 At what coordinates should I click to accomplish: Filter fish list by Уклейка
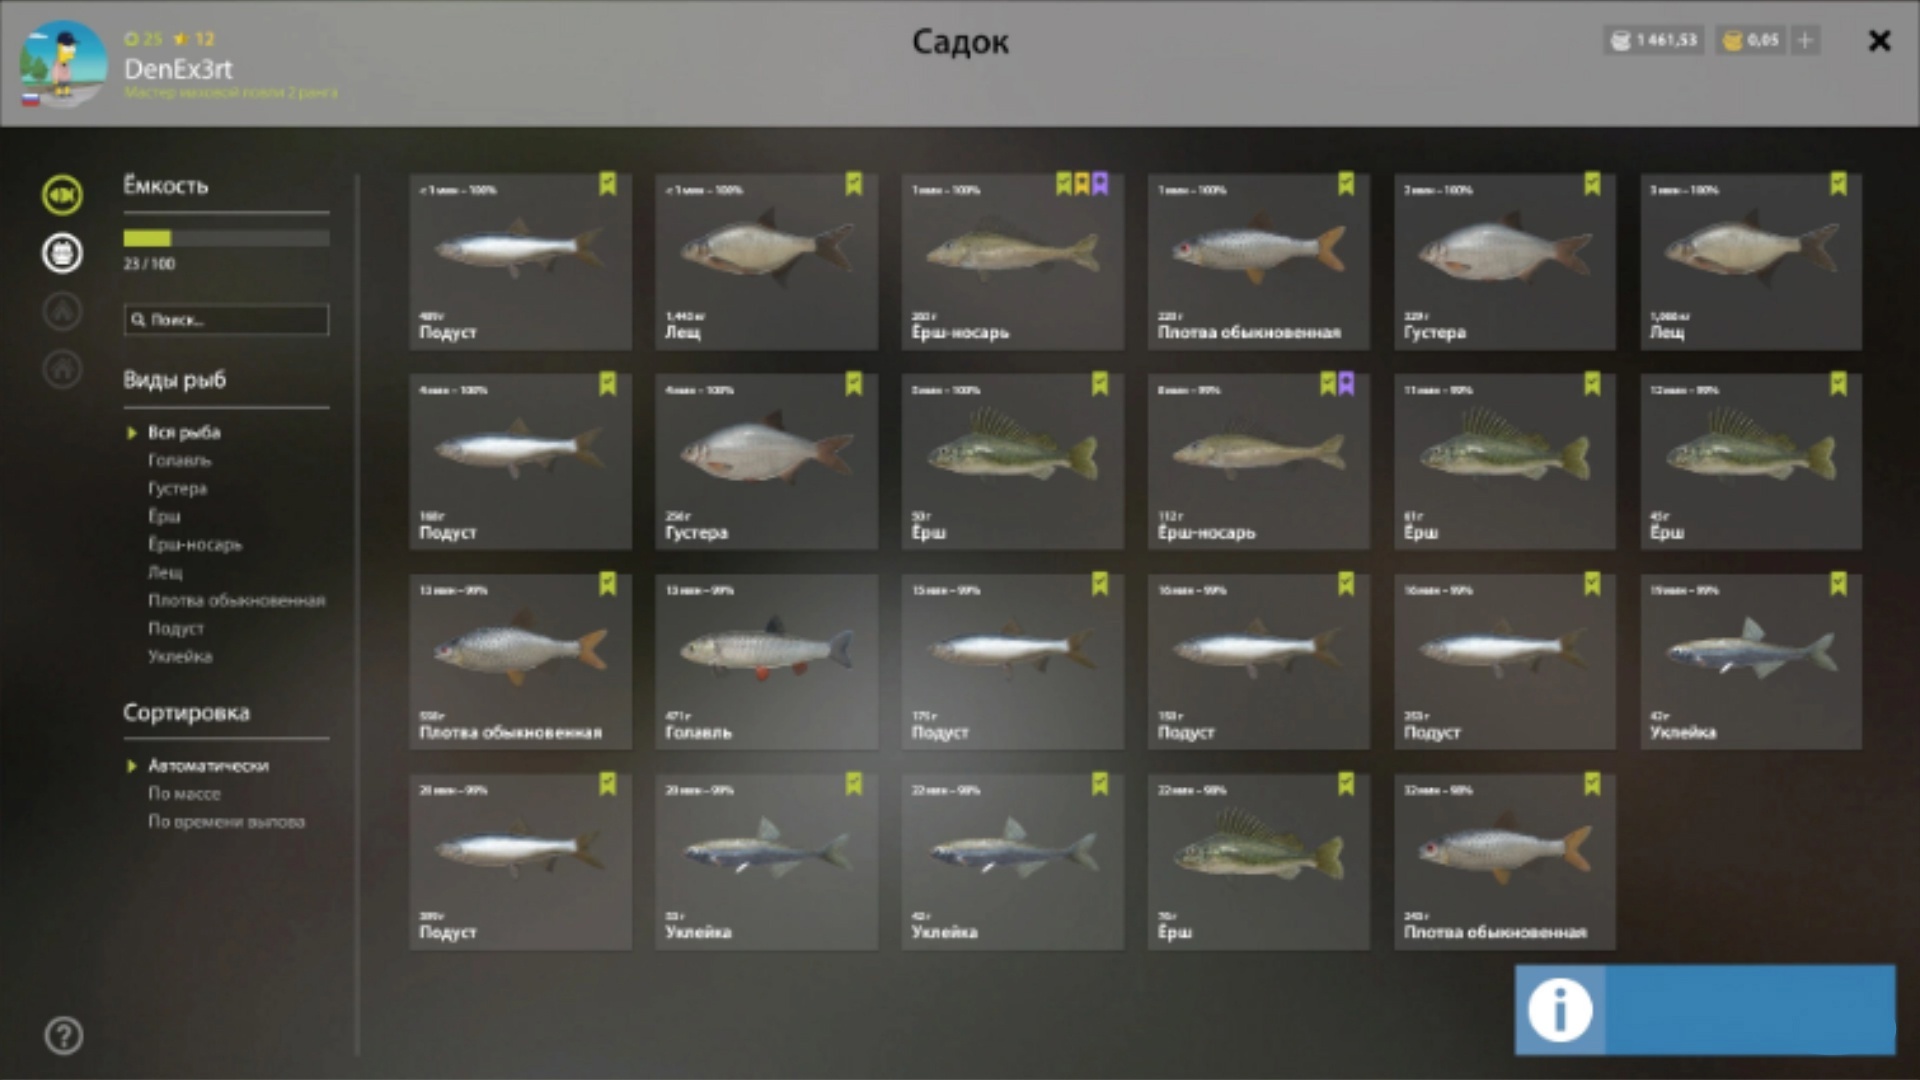coord(180,656)
